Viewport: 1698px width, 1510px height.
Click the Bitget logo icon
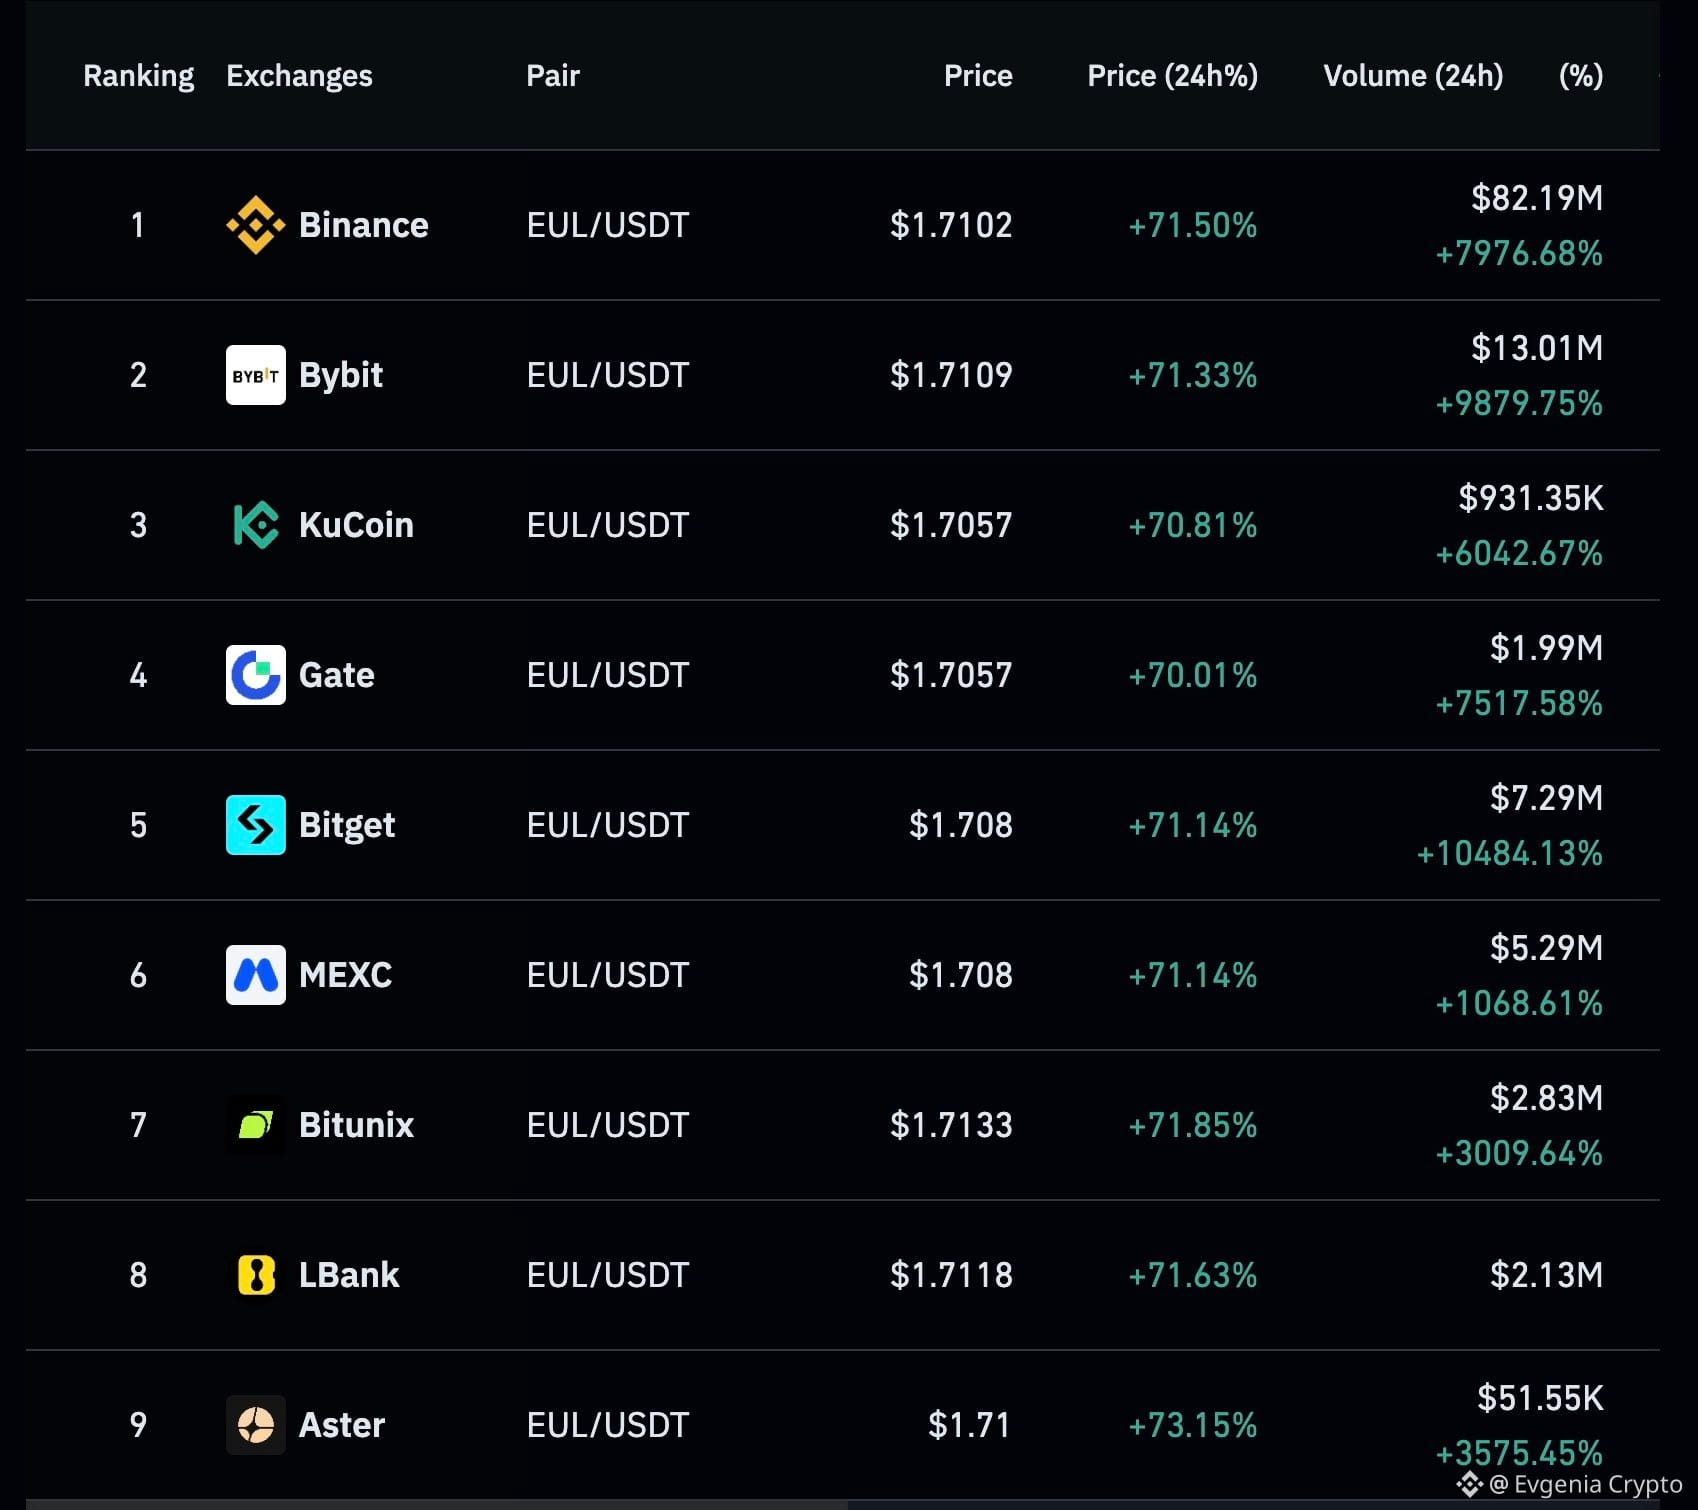coord(256,825)
